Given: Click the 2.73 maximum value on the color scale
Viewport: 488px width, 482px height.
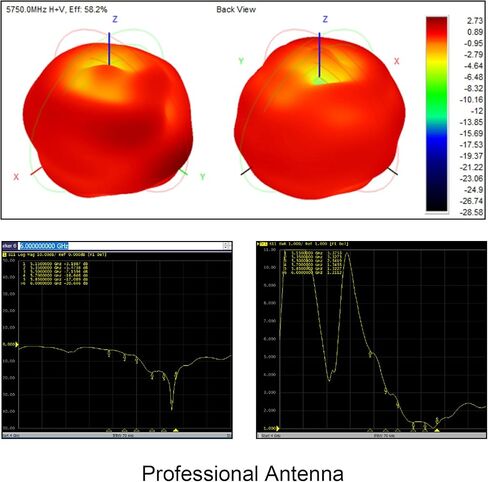Looking at the screenshot, I should point(475,21).
